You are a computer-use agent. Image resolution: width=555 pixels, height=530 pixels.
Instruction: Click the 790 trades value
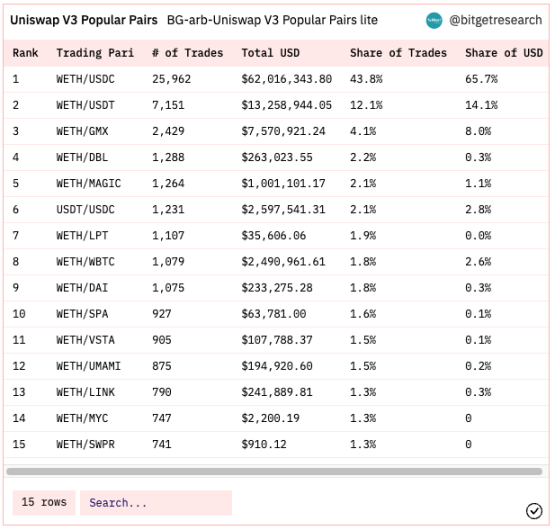[162, 392]
